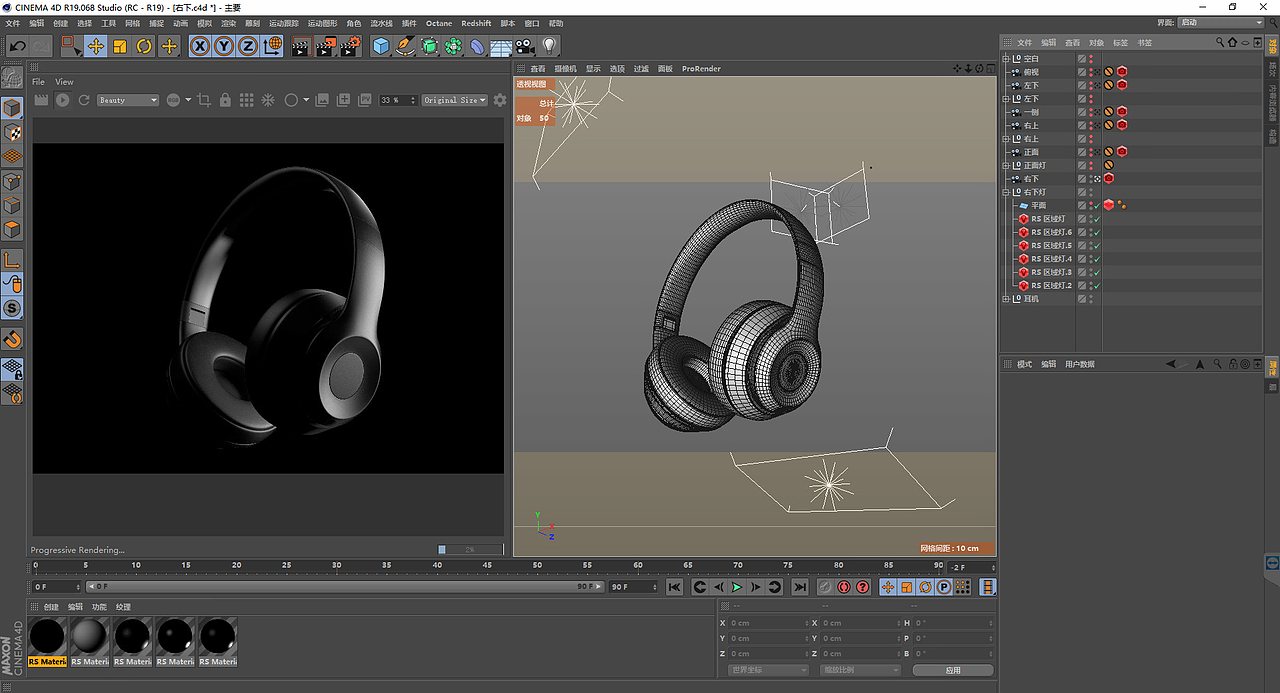Collapse the 右下灯 null group
Screen dimensions: 1280x693
coord(1007,191)
